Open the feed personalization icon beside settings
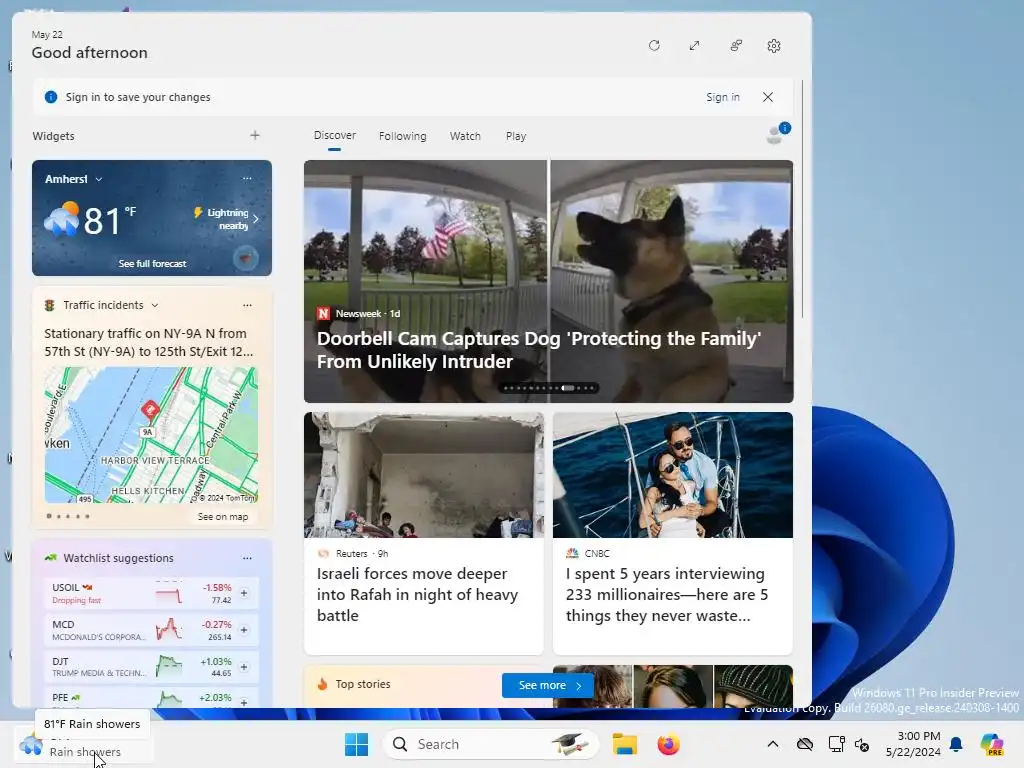The height and width of the screenshot is (768, 1024). tap(736, 46)
